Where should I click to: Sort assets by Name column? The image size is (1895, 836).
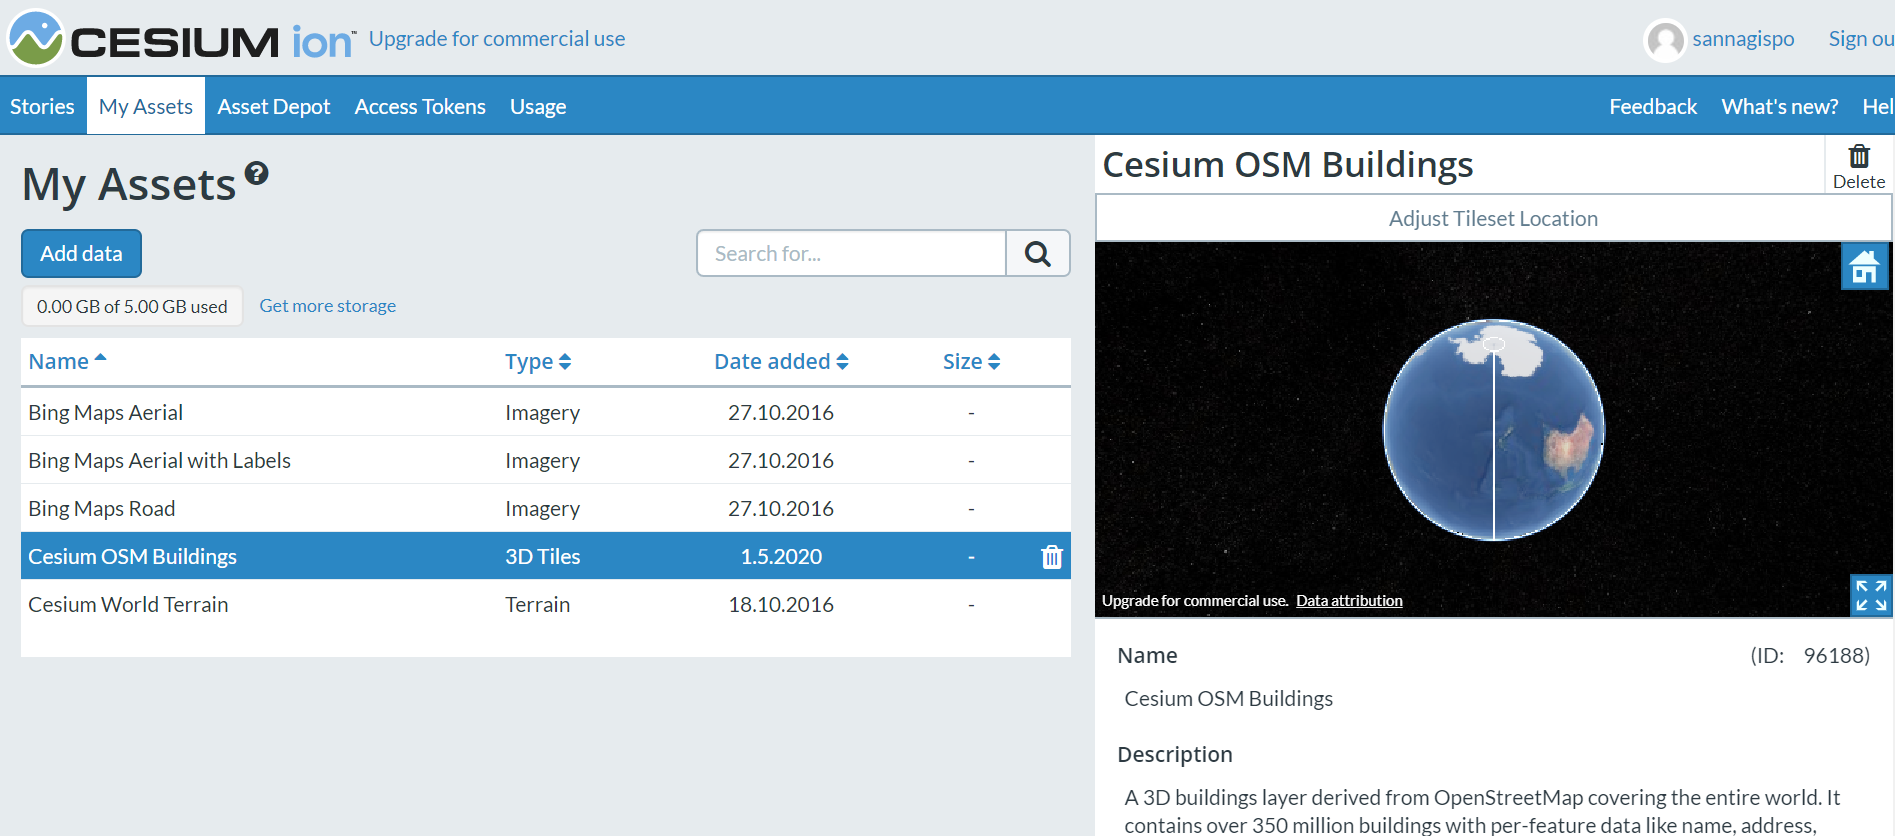coord(67,362)
